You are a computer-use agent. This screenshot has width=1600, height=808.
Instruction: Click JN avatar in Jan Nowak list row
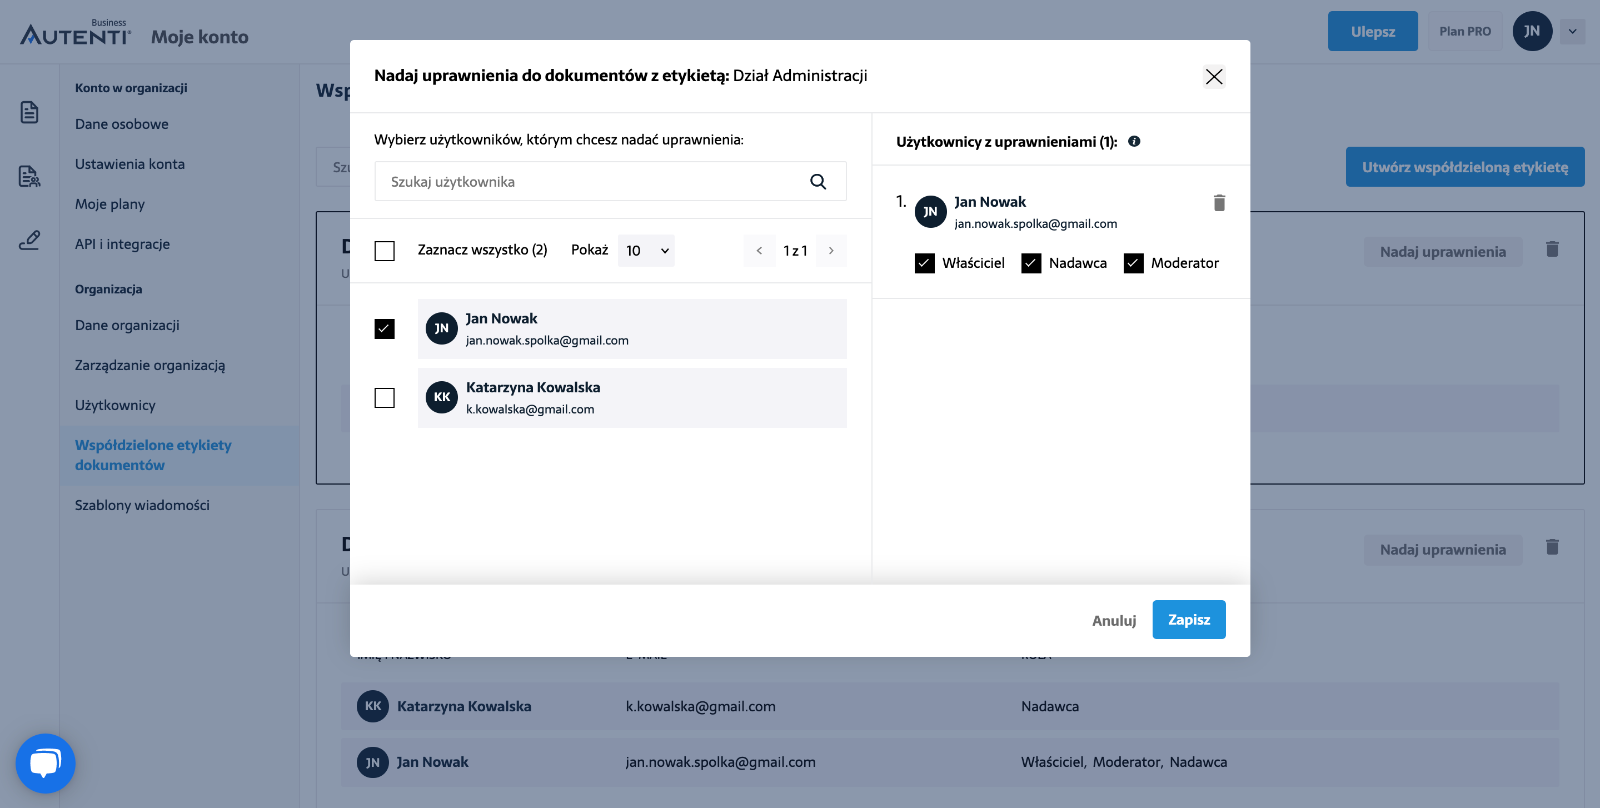coord(442,328)
